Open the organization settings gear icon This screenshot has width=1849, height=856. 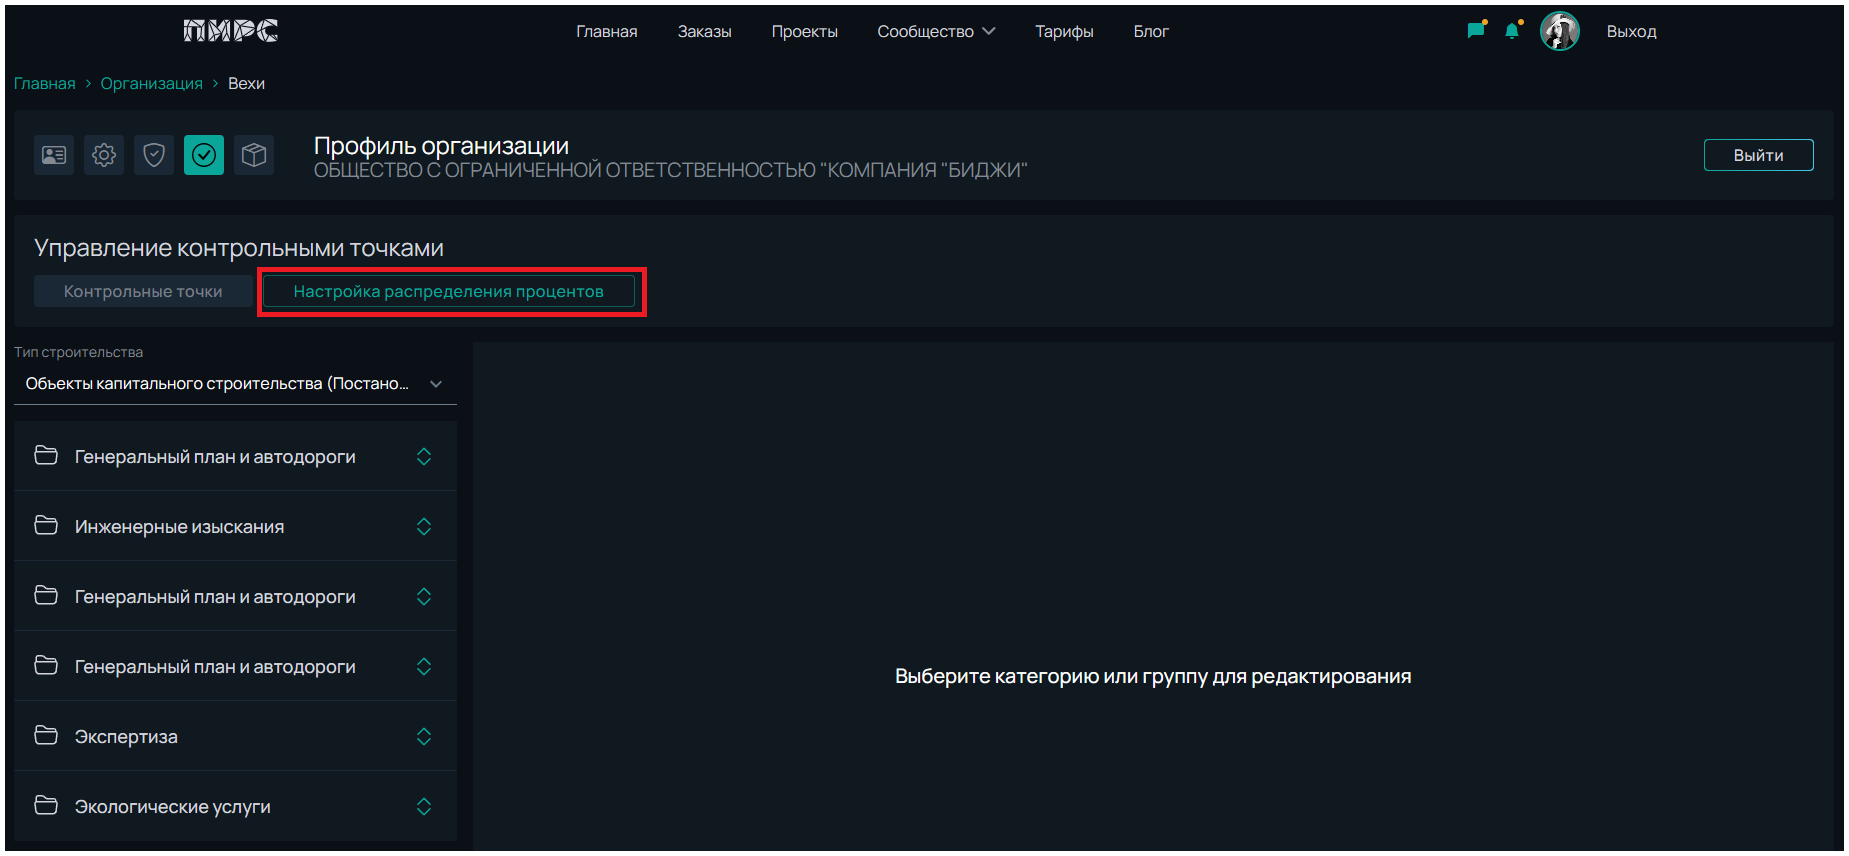pyautogui.click(x=104, y=155)
